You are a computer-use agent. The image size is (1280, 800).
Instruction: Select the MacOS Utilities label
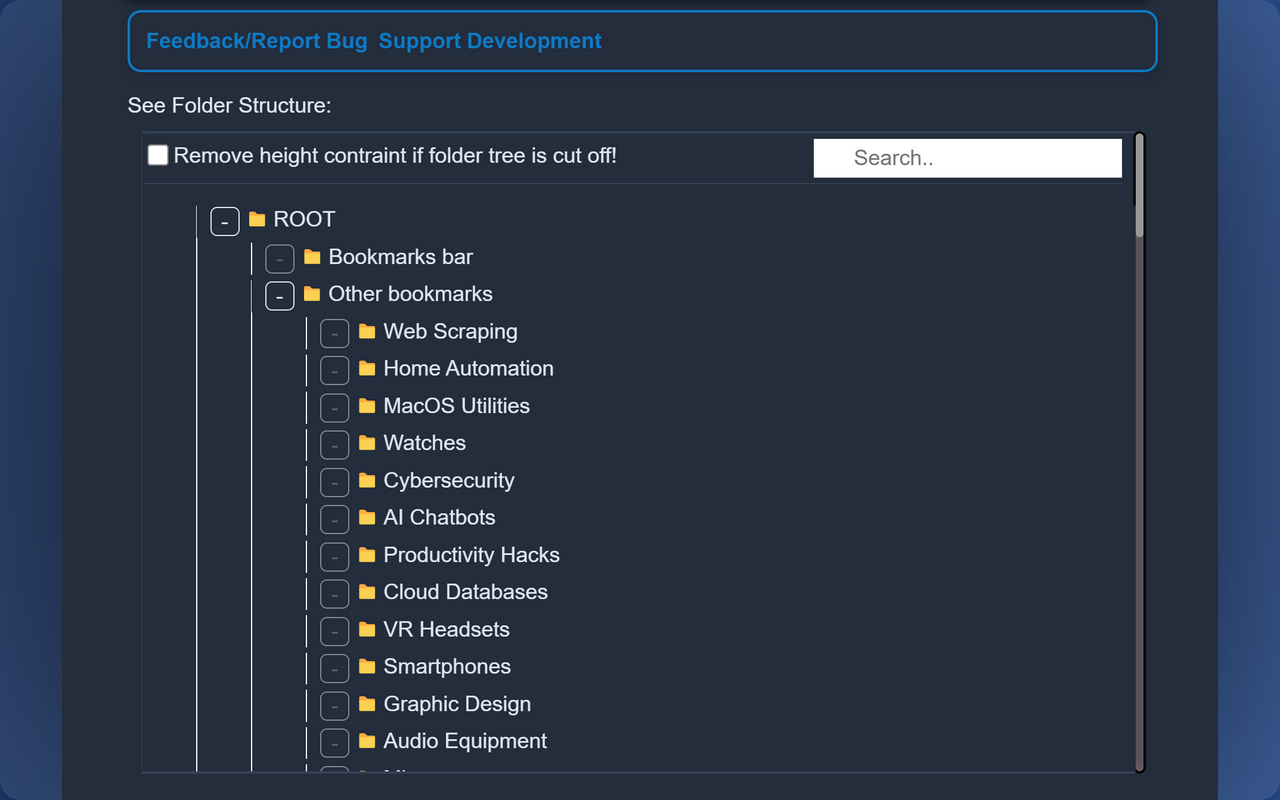coord(457,406)
